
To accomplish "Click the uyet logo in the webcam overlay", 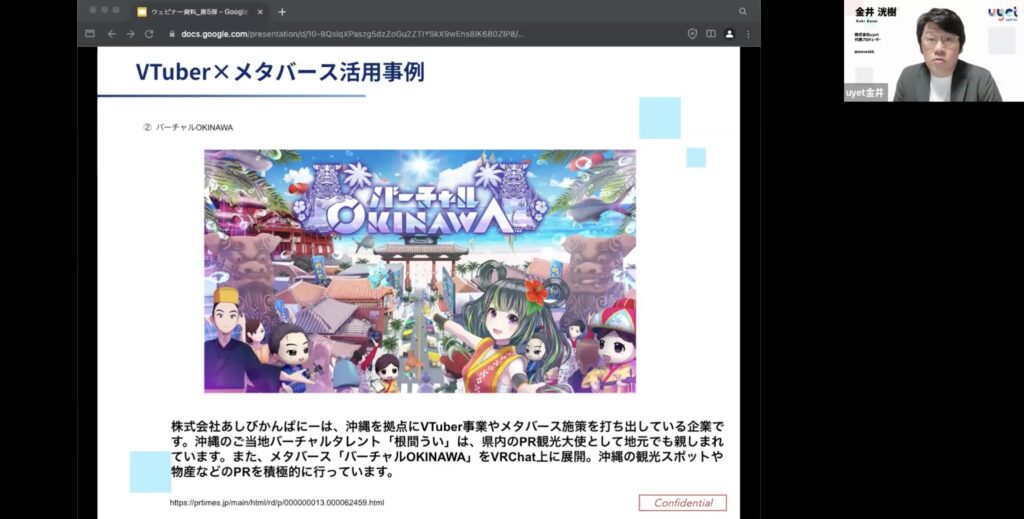I will tap(1004, 14).
